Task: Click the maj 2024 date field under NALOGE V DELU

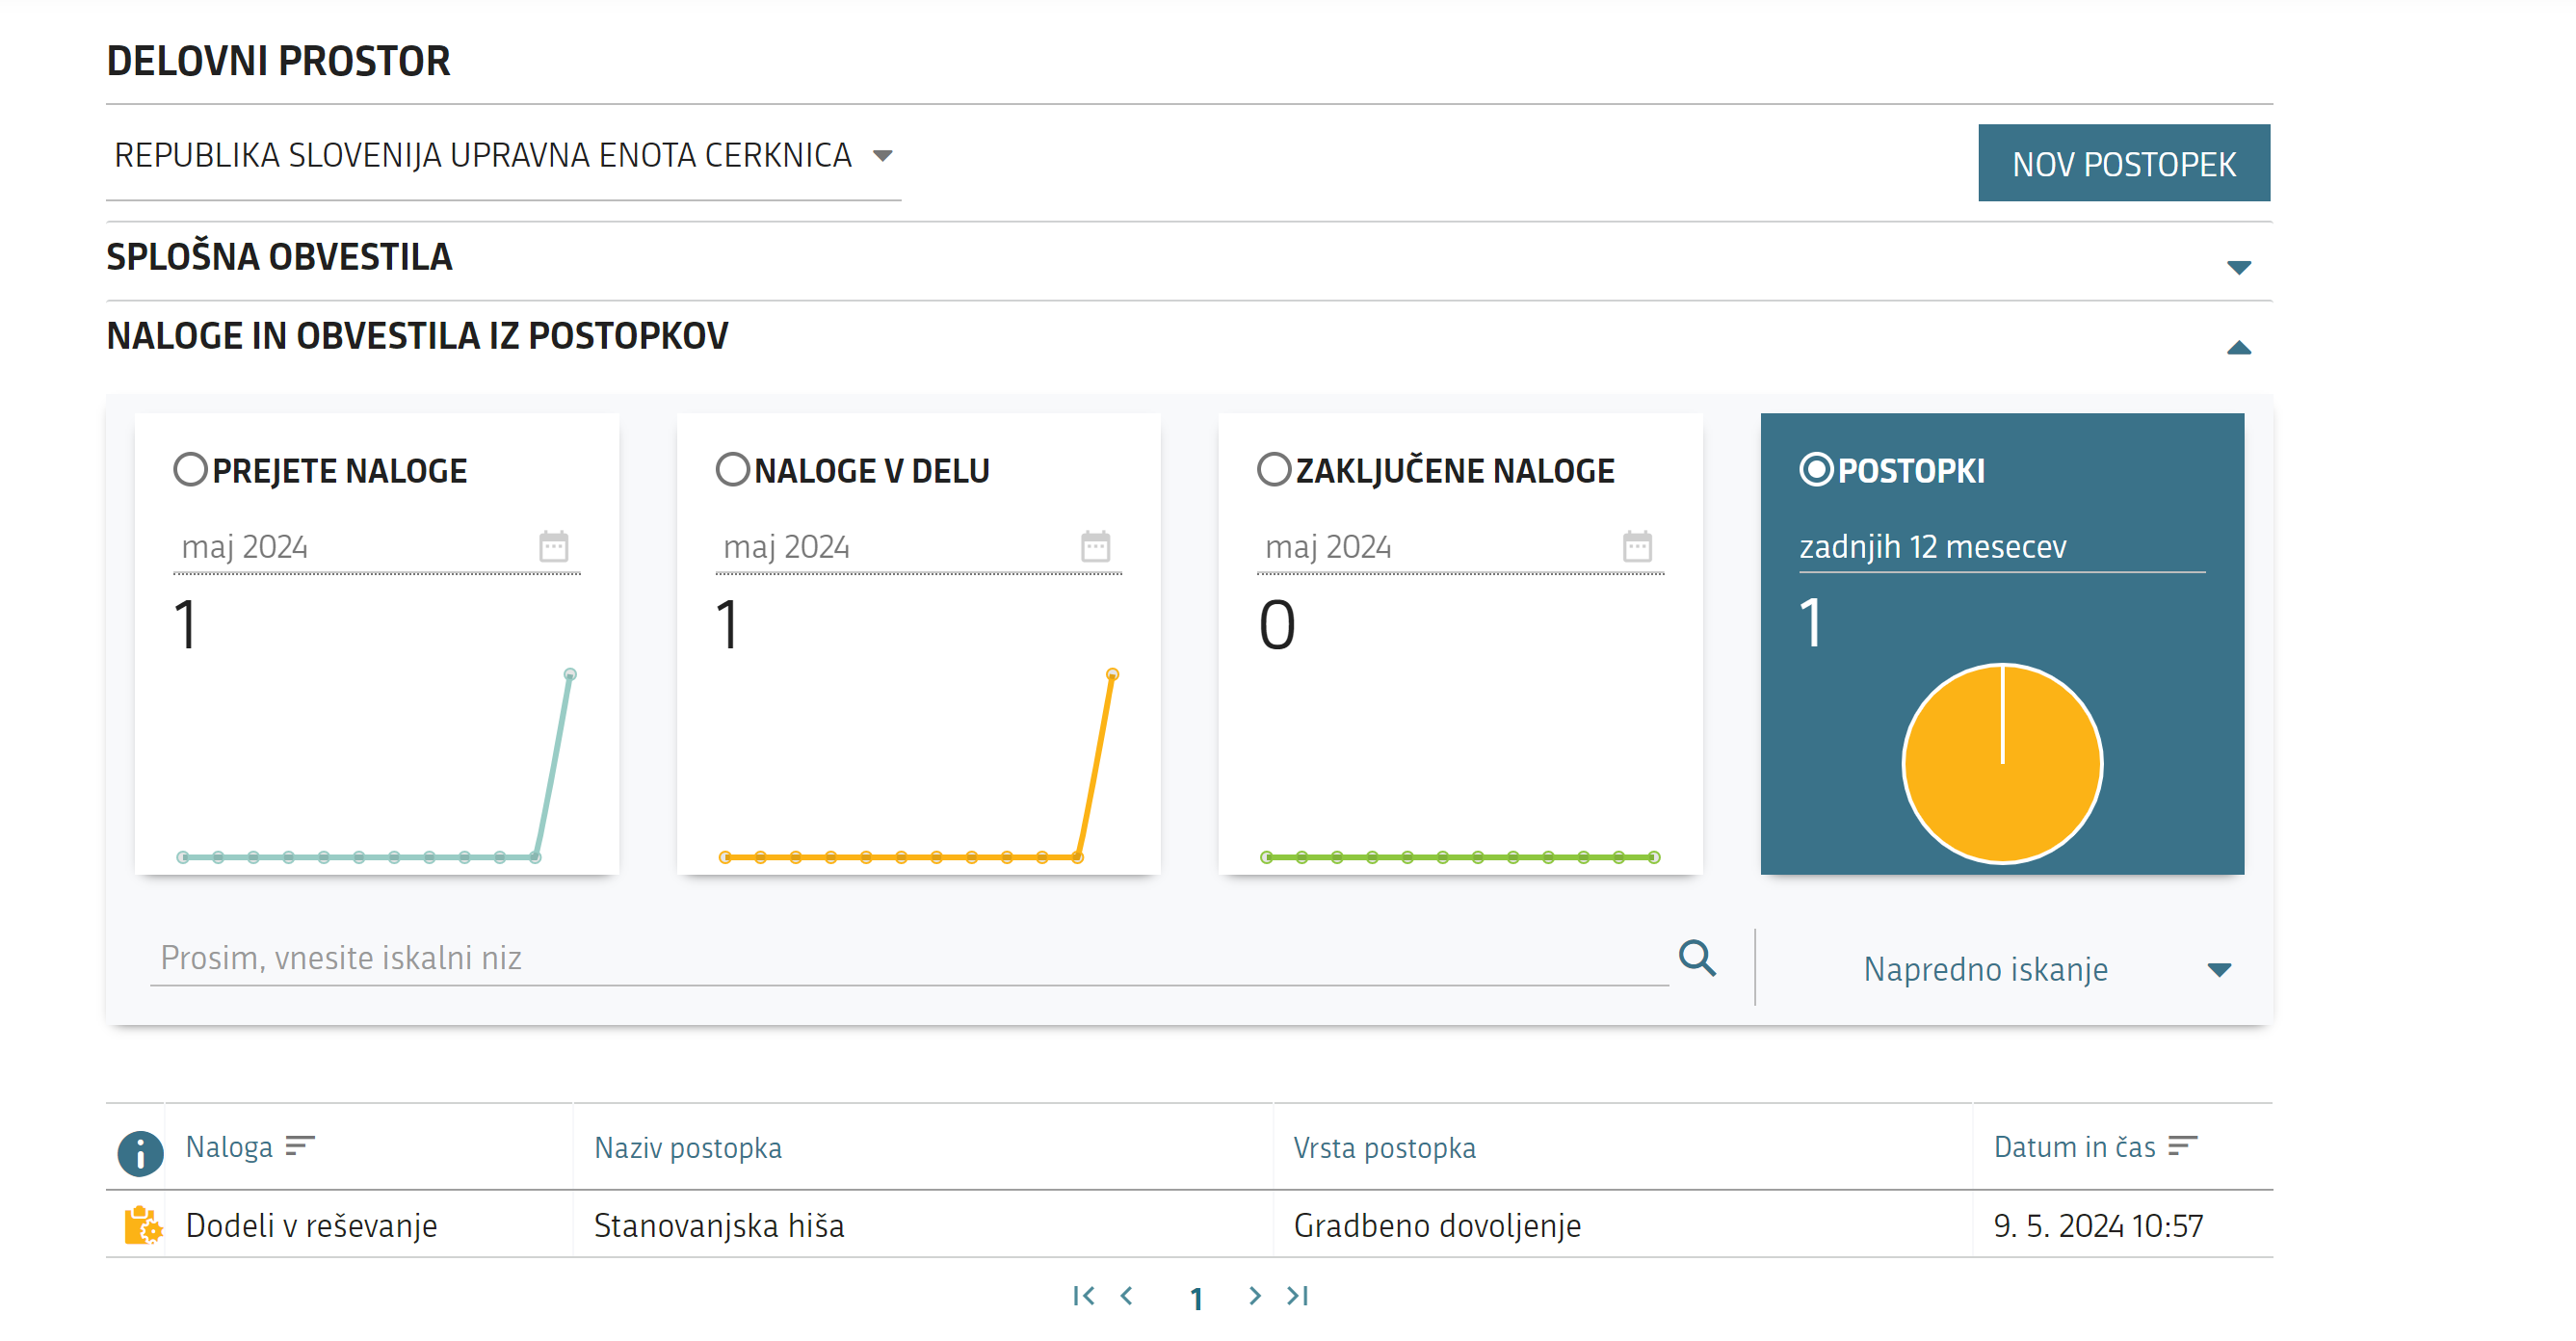Action: 918,547
